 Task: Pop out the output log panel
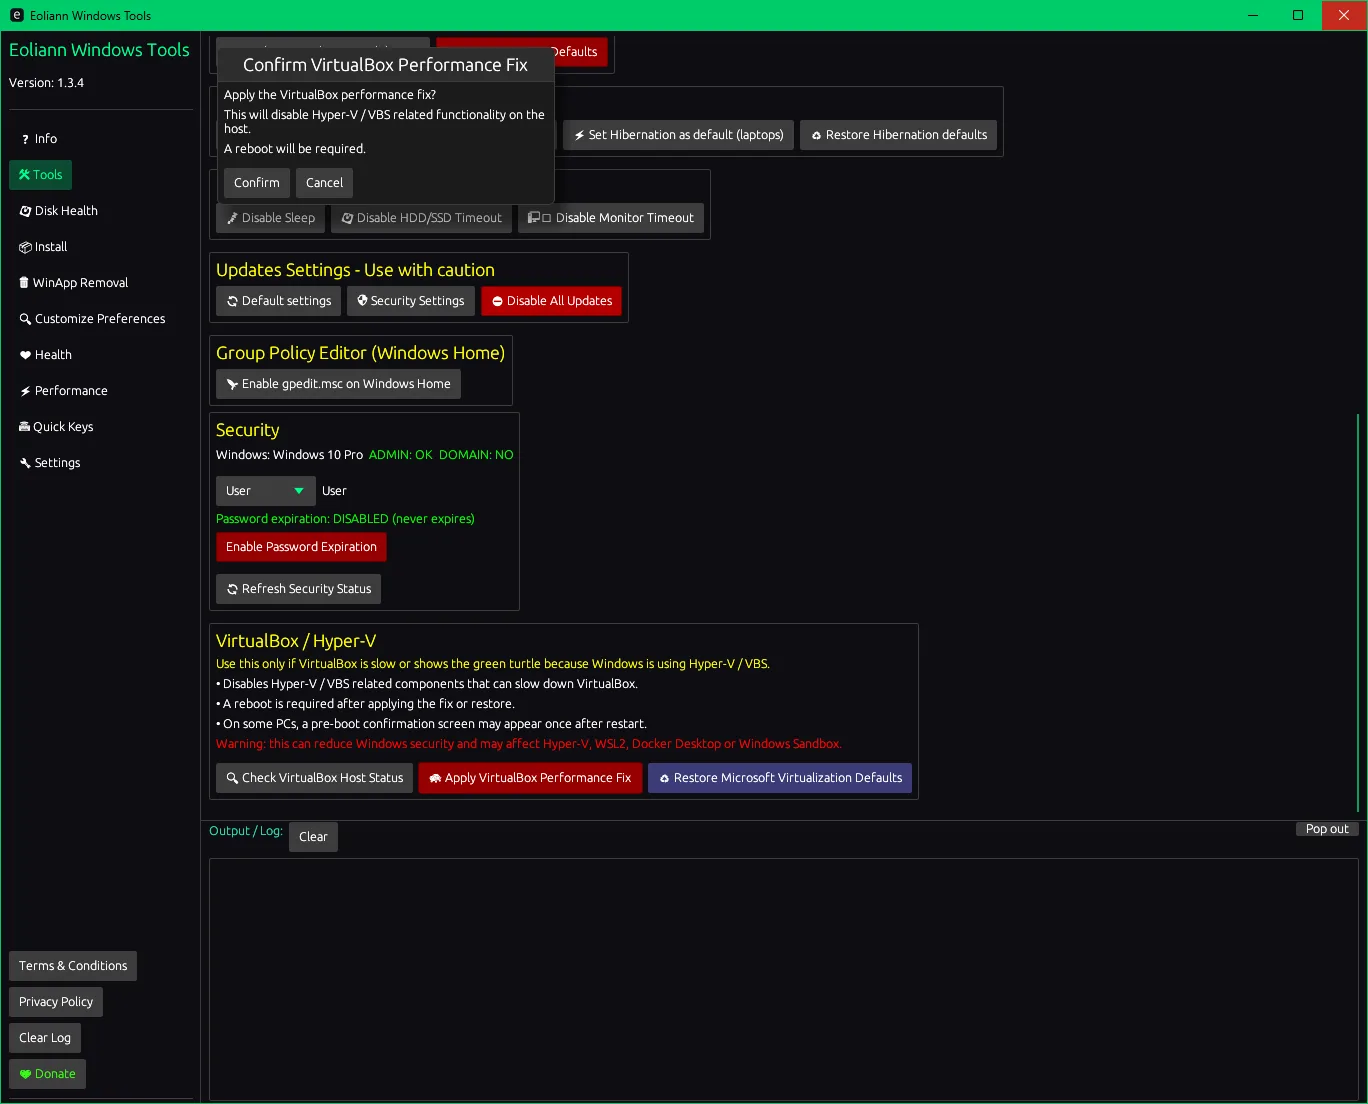point(1326,829)
